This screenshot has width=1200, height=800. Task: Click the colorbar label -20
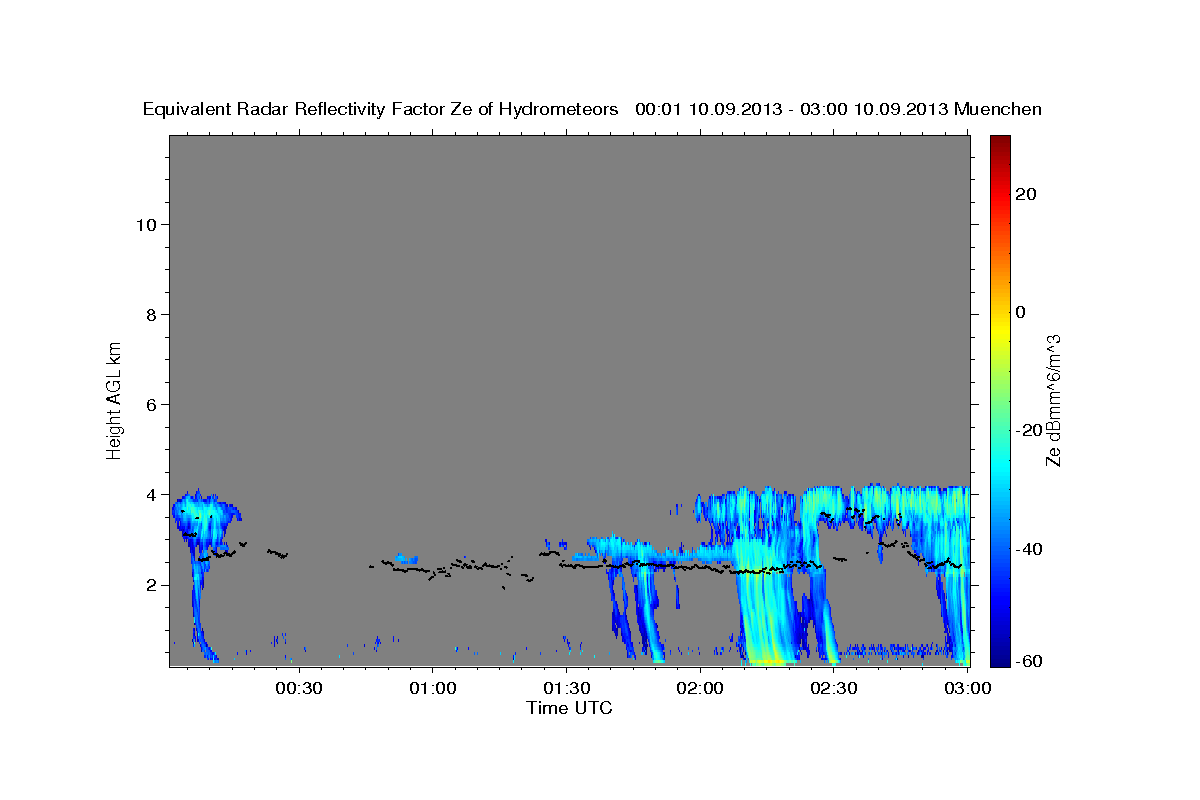pyautogui.click(x=1029, y=431)
